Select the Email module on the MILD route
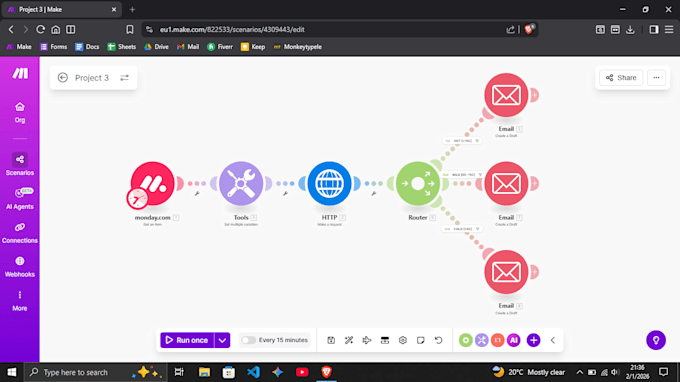The image size is (680, 382). pos(506,183)
